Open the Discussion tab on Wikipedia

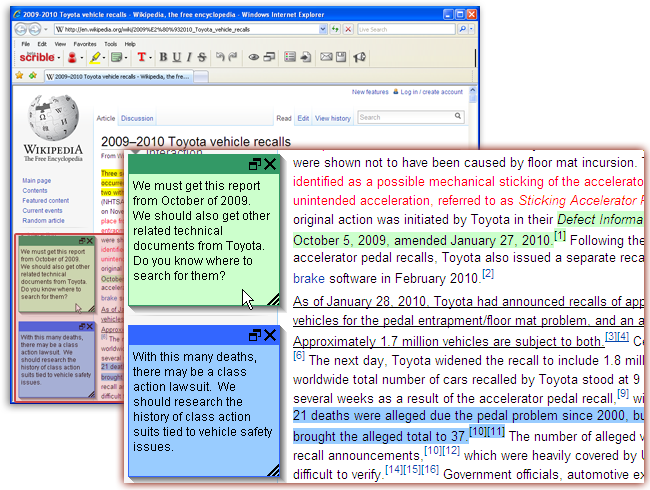pos(137,119)
